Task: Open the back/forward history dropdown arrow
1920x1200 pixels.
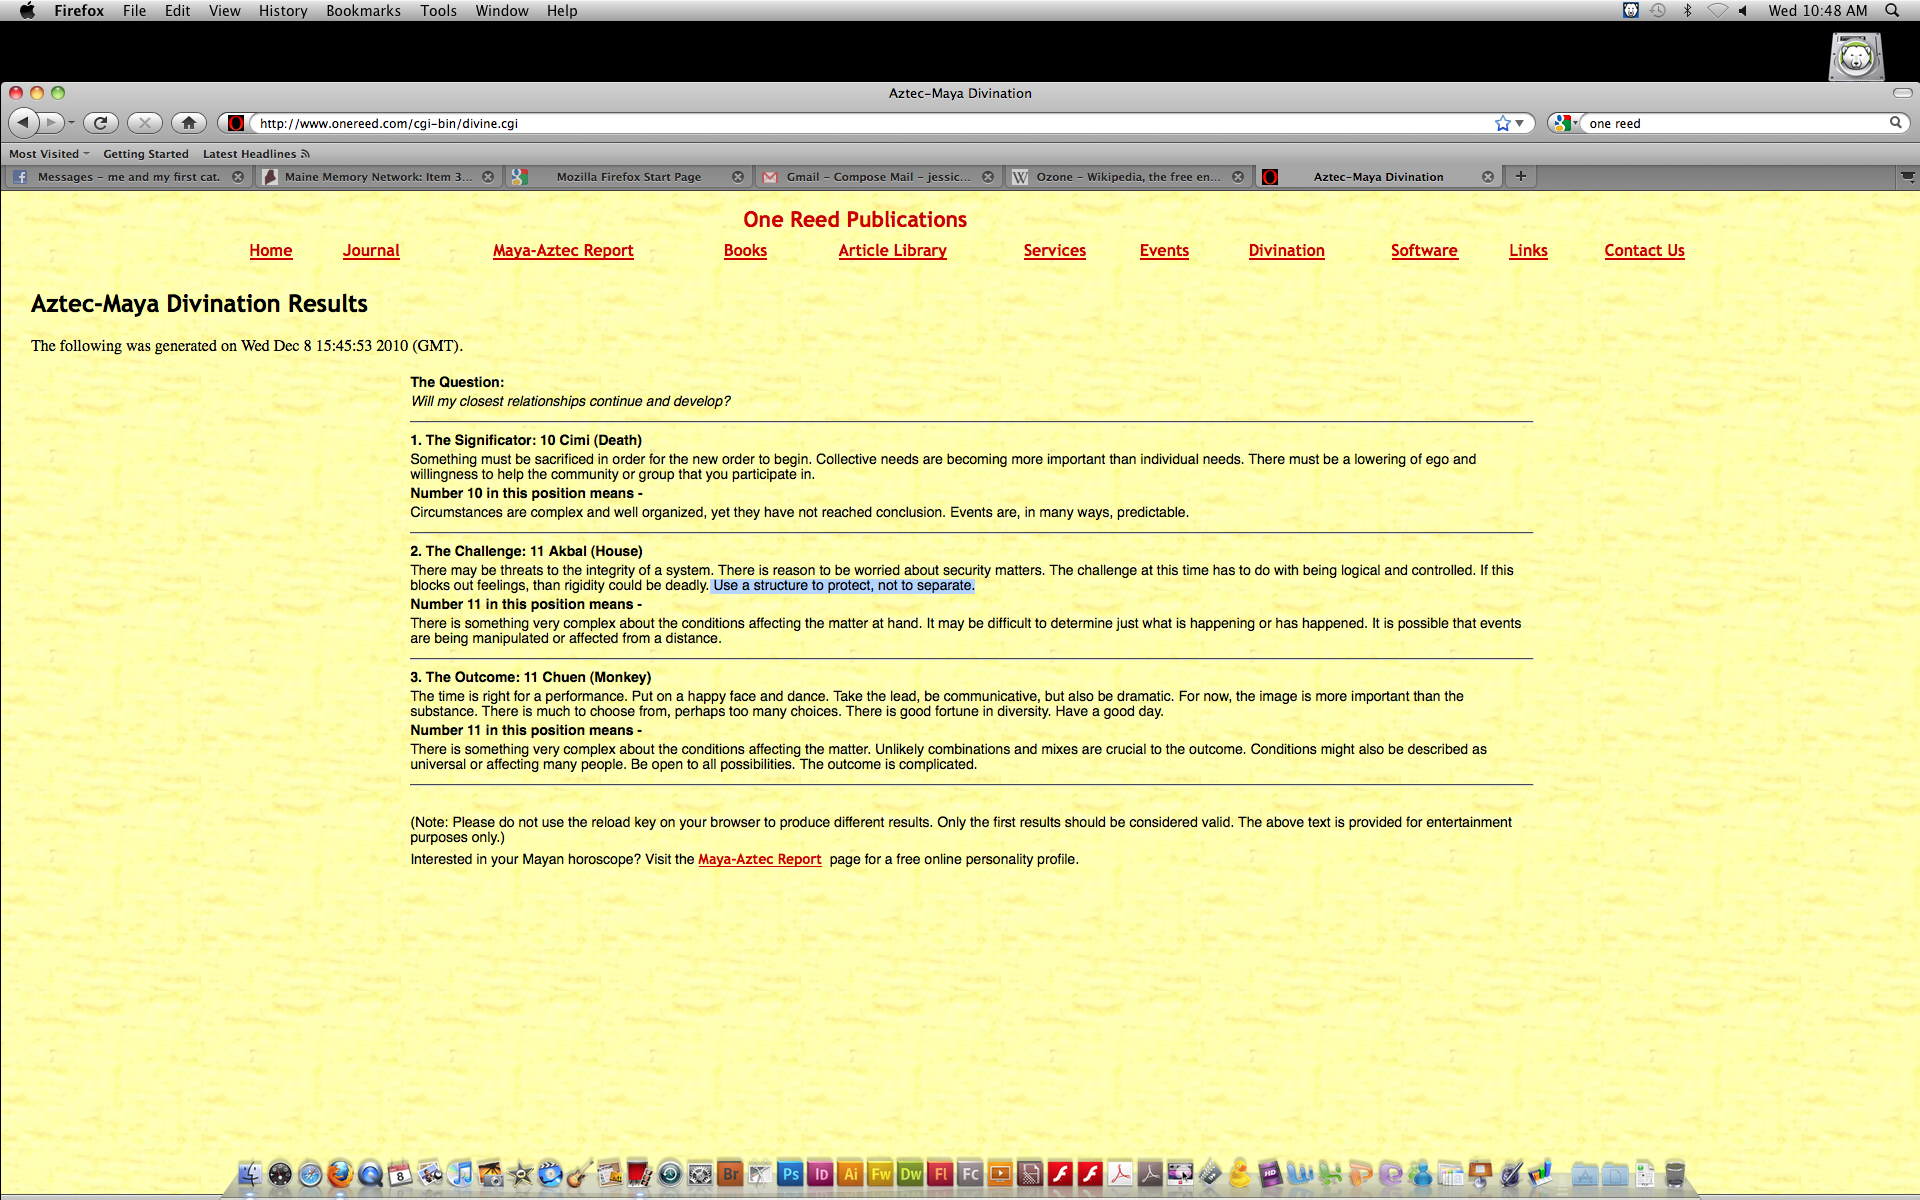Action: (72, 123)
